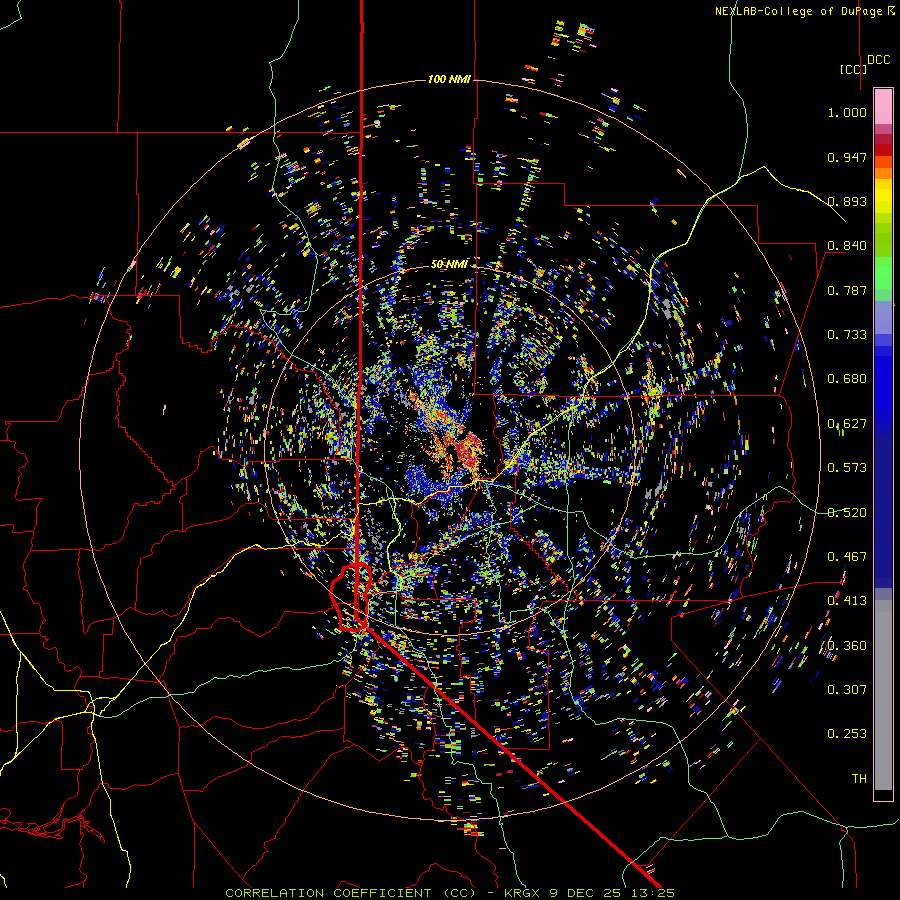Image resolution: width=900 pixels, height=900 pixels.
Task: Click the 0.573 legend value
Action: [x=847, y=468]
